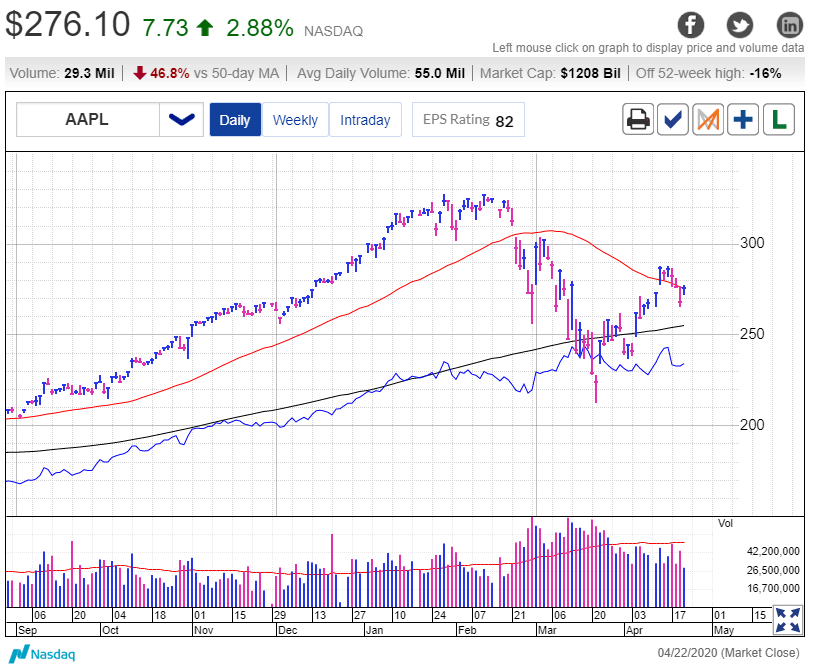Switch to Weekly chart view
The width and height of the screenshot is (814, 666).
(295, 119)
